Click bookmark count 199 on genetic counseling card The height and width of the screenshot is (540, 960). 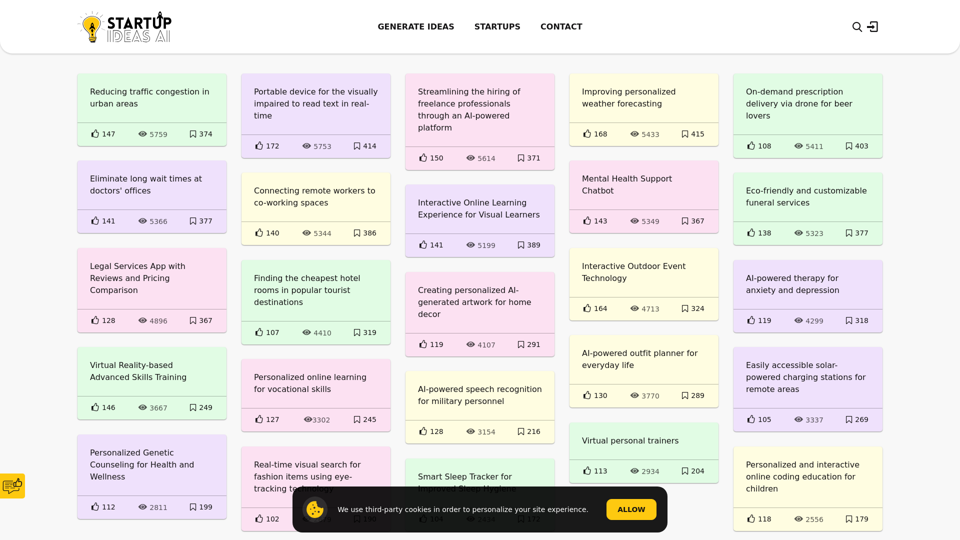(x=206, y=507)
